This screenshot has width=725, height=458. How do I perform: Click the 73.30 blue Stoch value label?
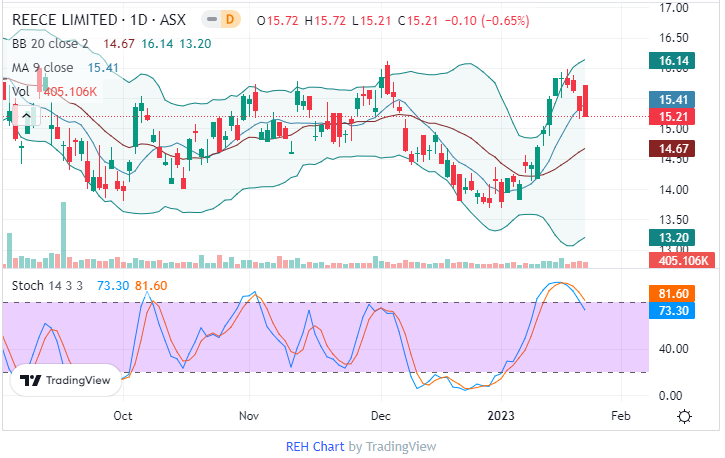671,312
